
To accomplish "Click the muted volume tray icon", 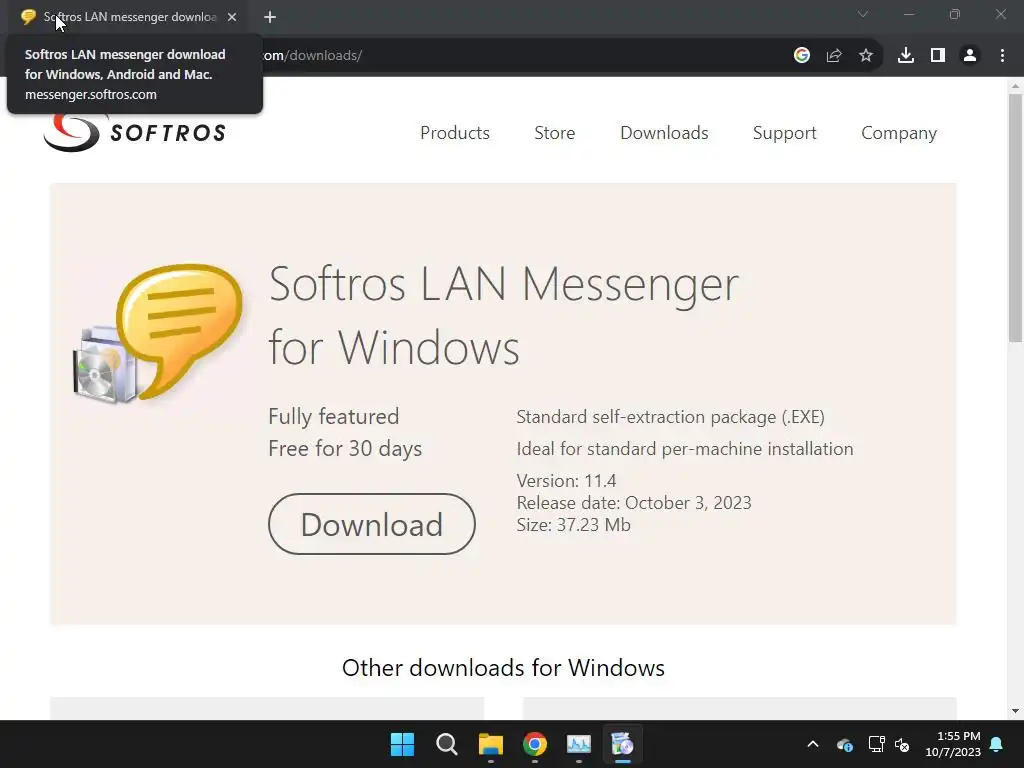I will click(902, 744).
